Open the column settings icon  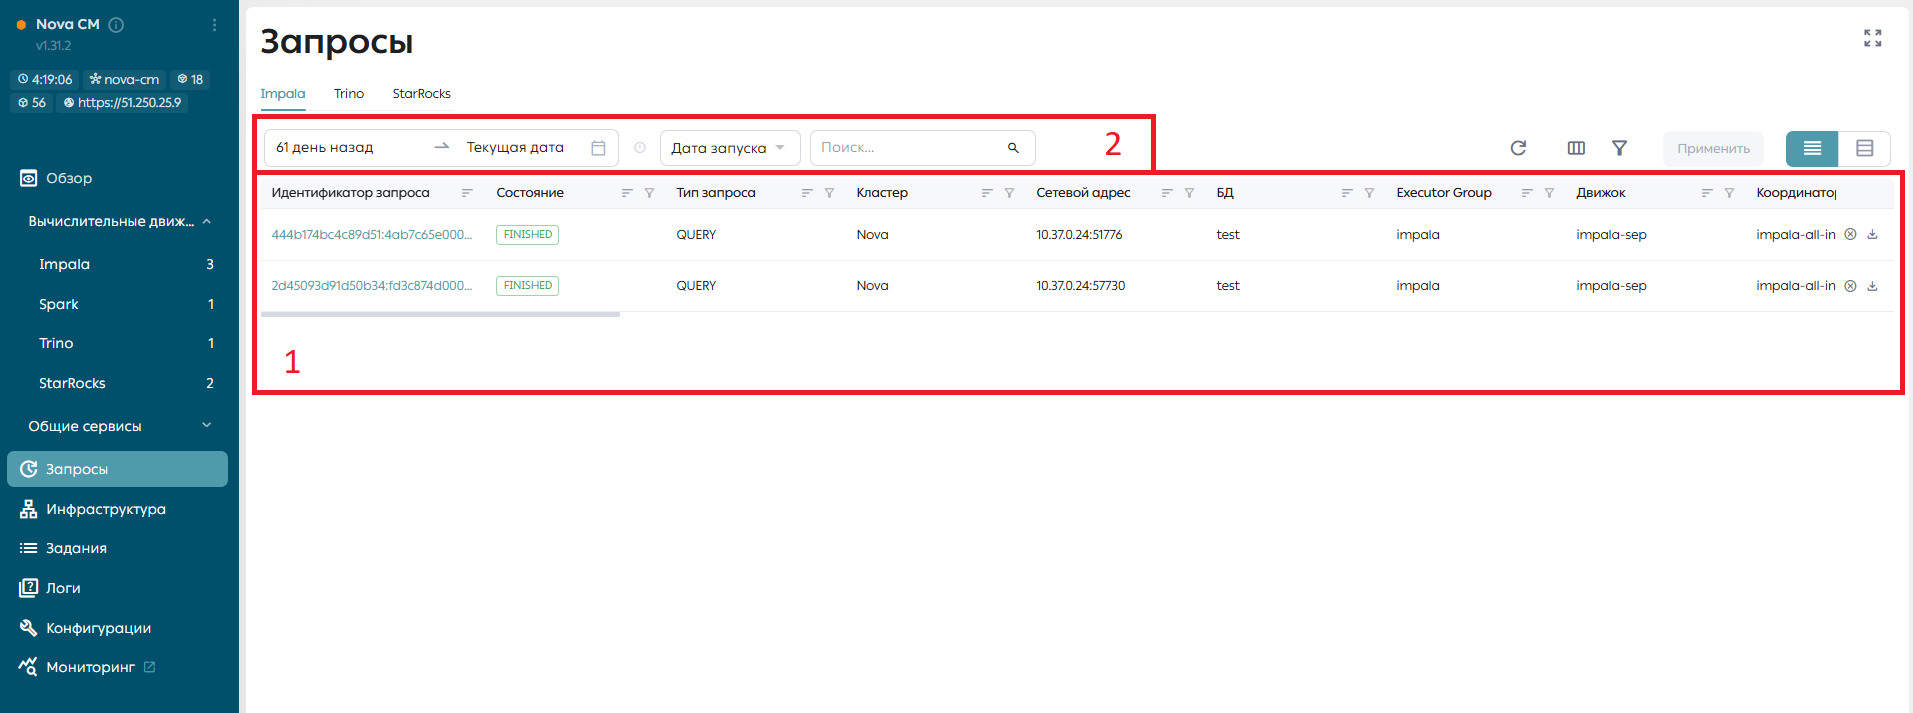[x=1576, y=148]
